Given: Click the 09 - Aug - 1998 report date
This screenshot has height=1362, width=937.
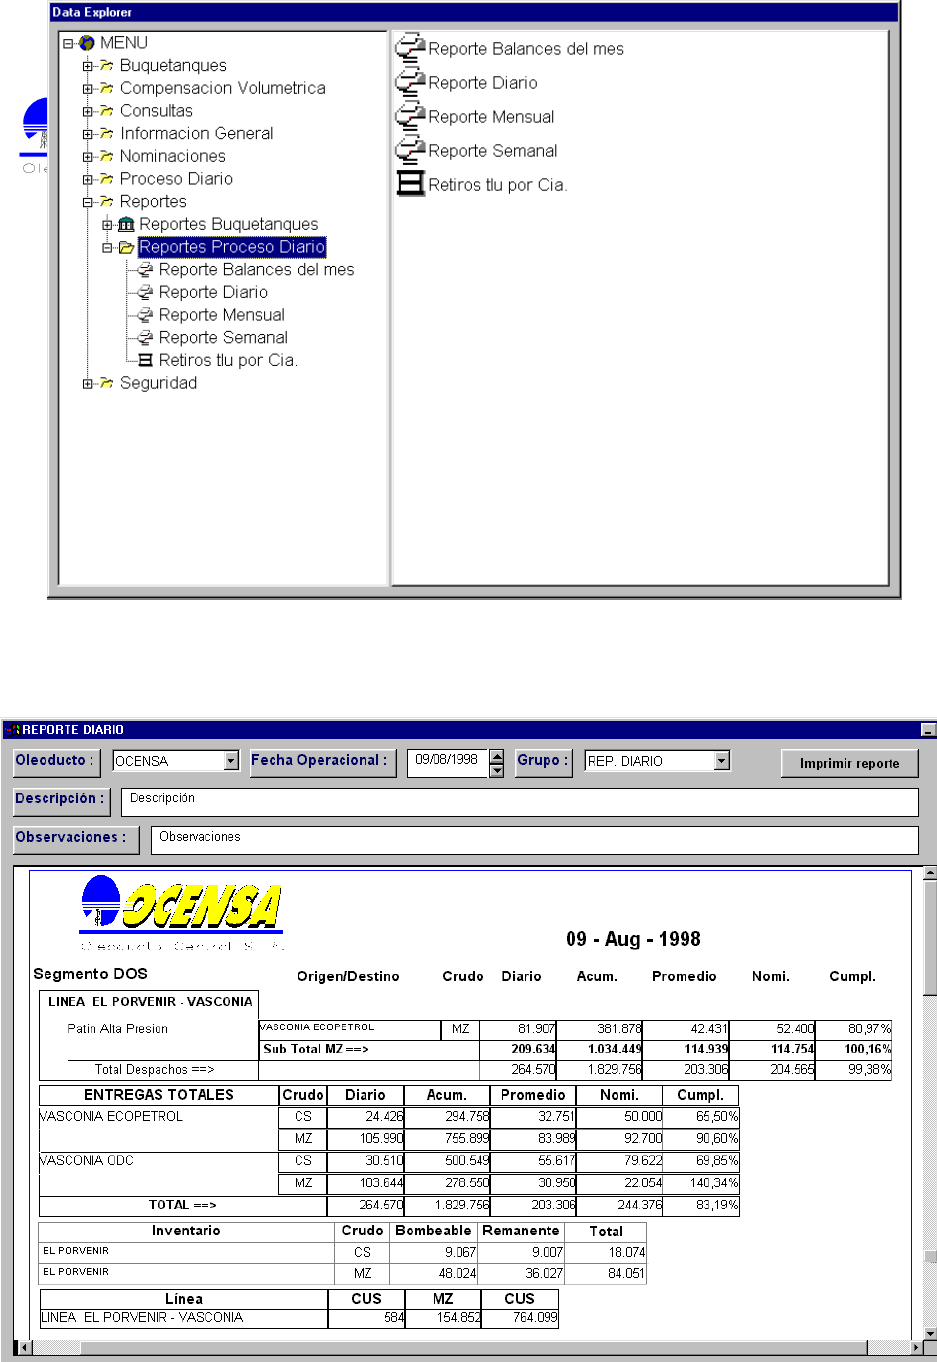Looking at the screenshot, I should click(633, 939).
